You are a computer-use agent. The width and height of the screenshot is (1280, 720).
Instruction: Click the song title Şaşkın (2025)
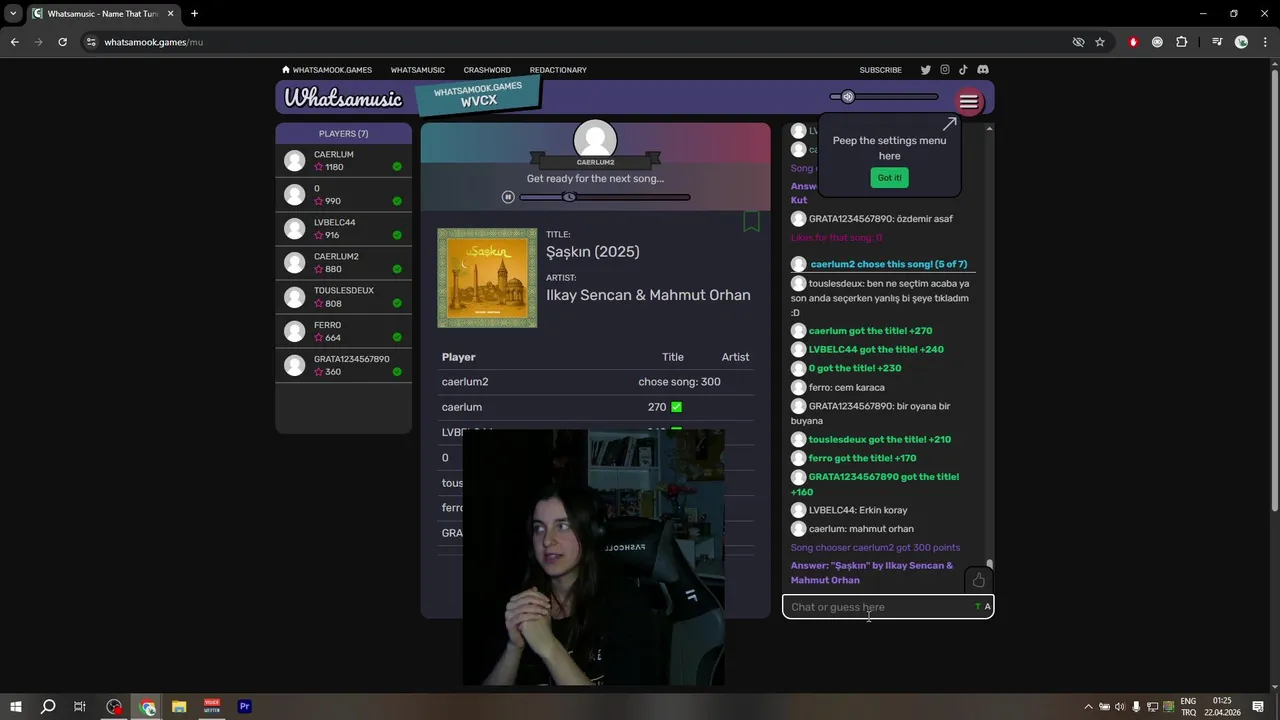[x=593, y=252]
